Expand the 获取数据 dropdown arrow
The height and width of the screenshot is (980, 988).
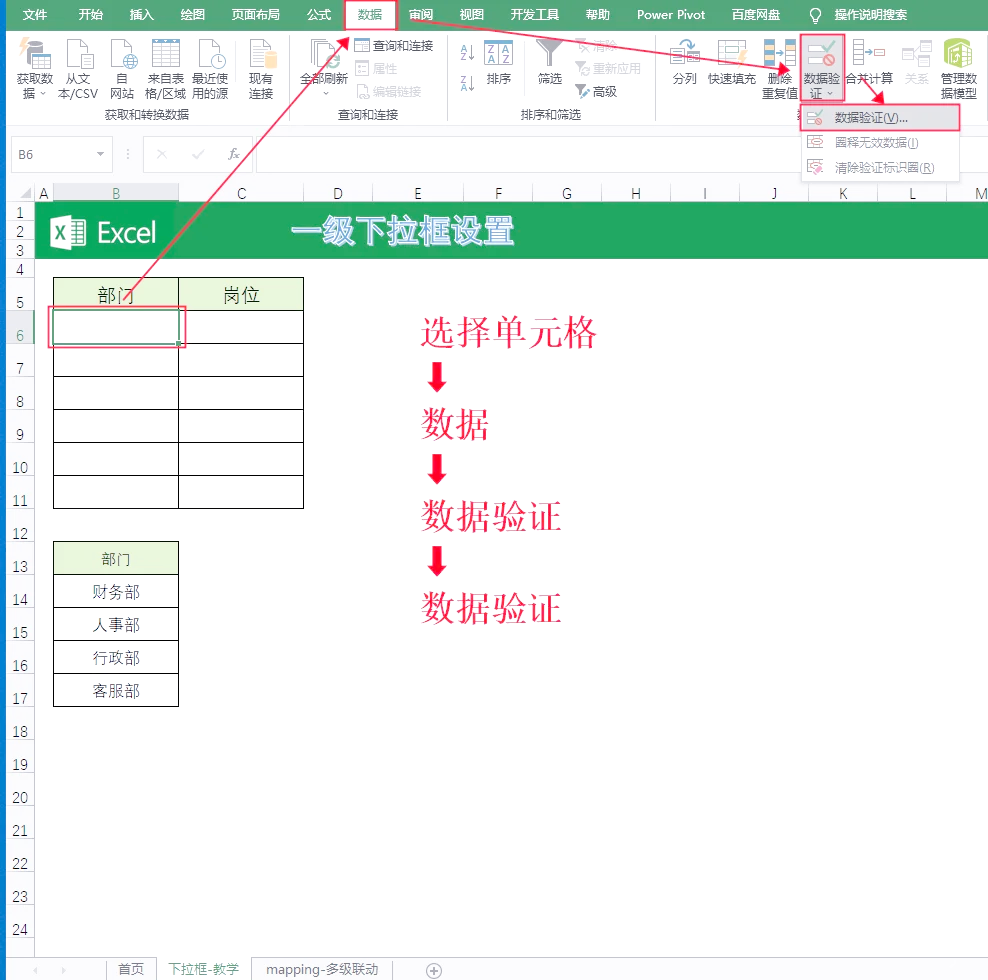[x=43, y=94]
